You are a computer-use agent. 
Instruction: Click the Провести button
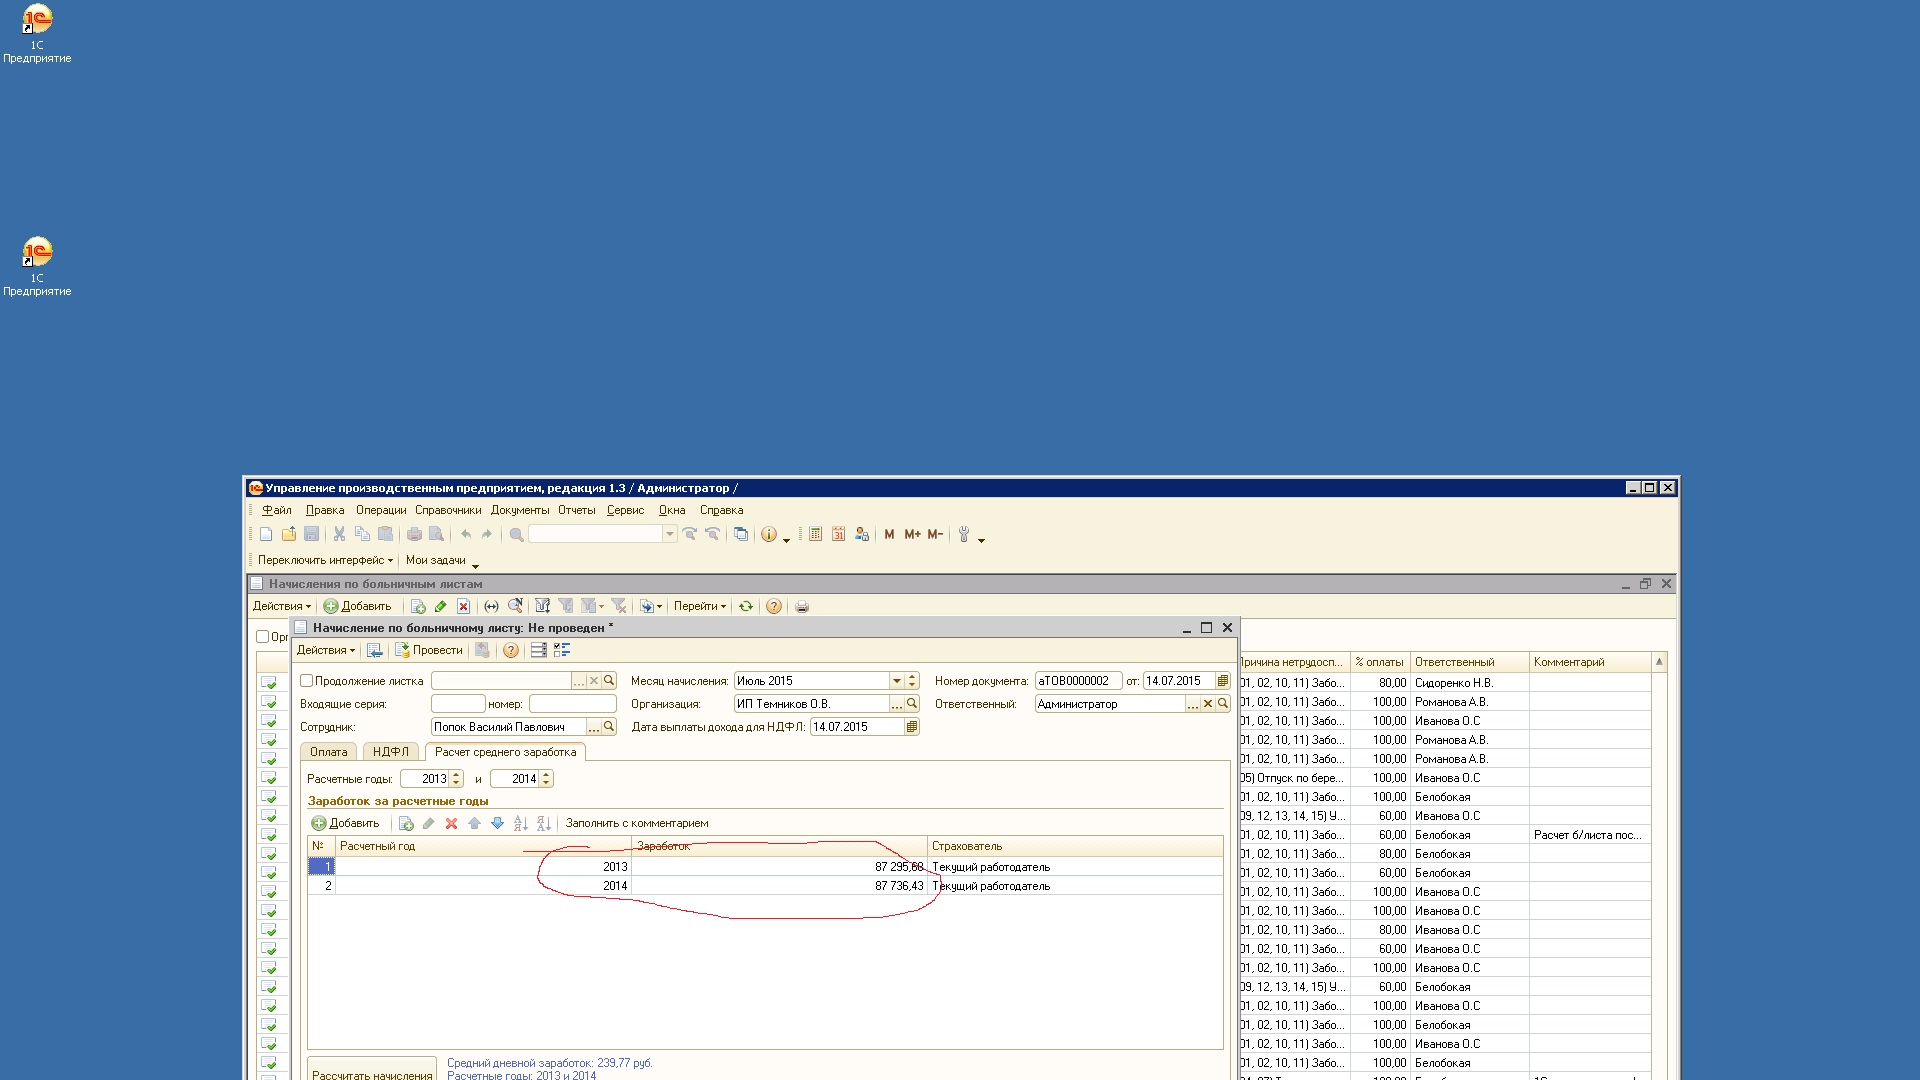tap(429, 651)
